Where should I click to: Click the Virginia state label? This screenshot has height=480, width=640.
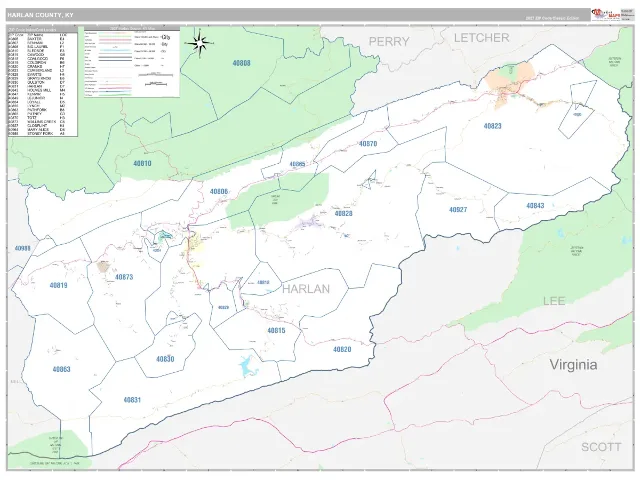tap(573, 364)
